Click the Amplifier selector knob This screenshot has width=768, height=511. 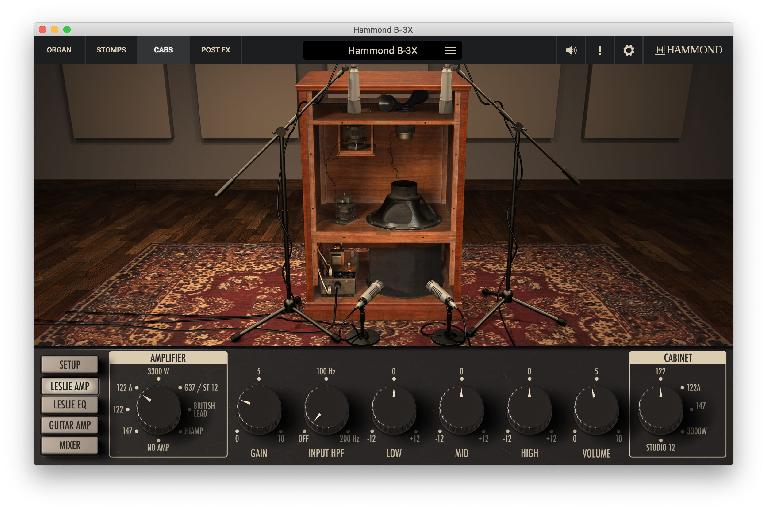point(158,411)
